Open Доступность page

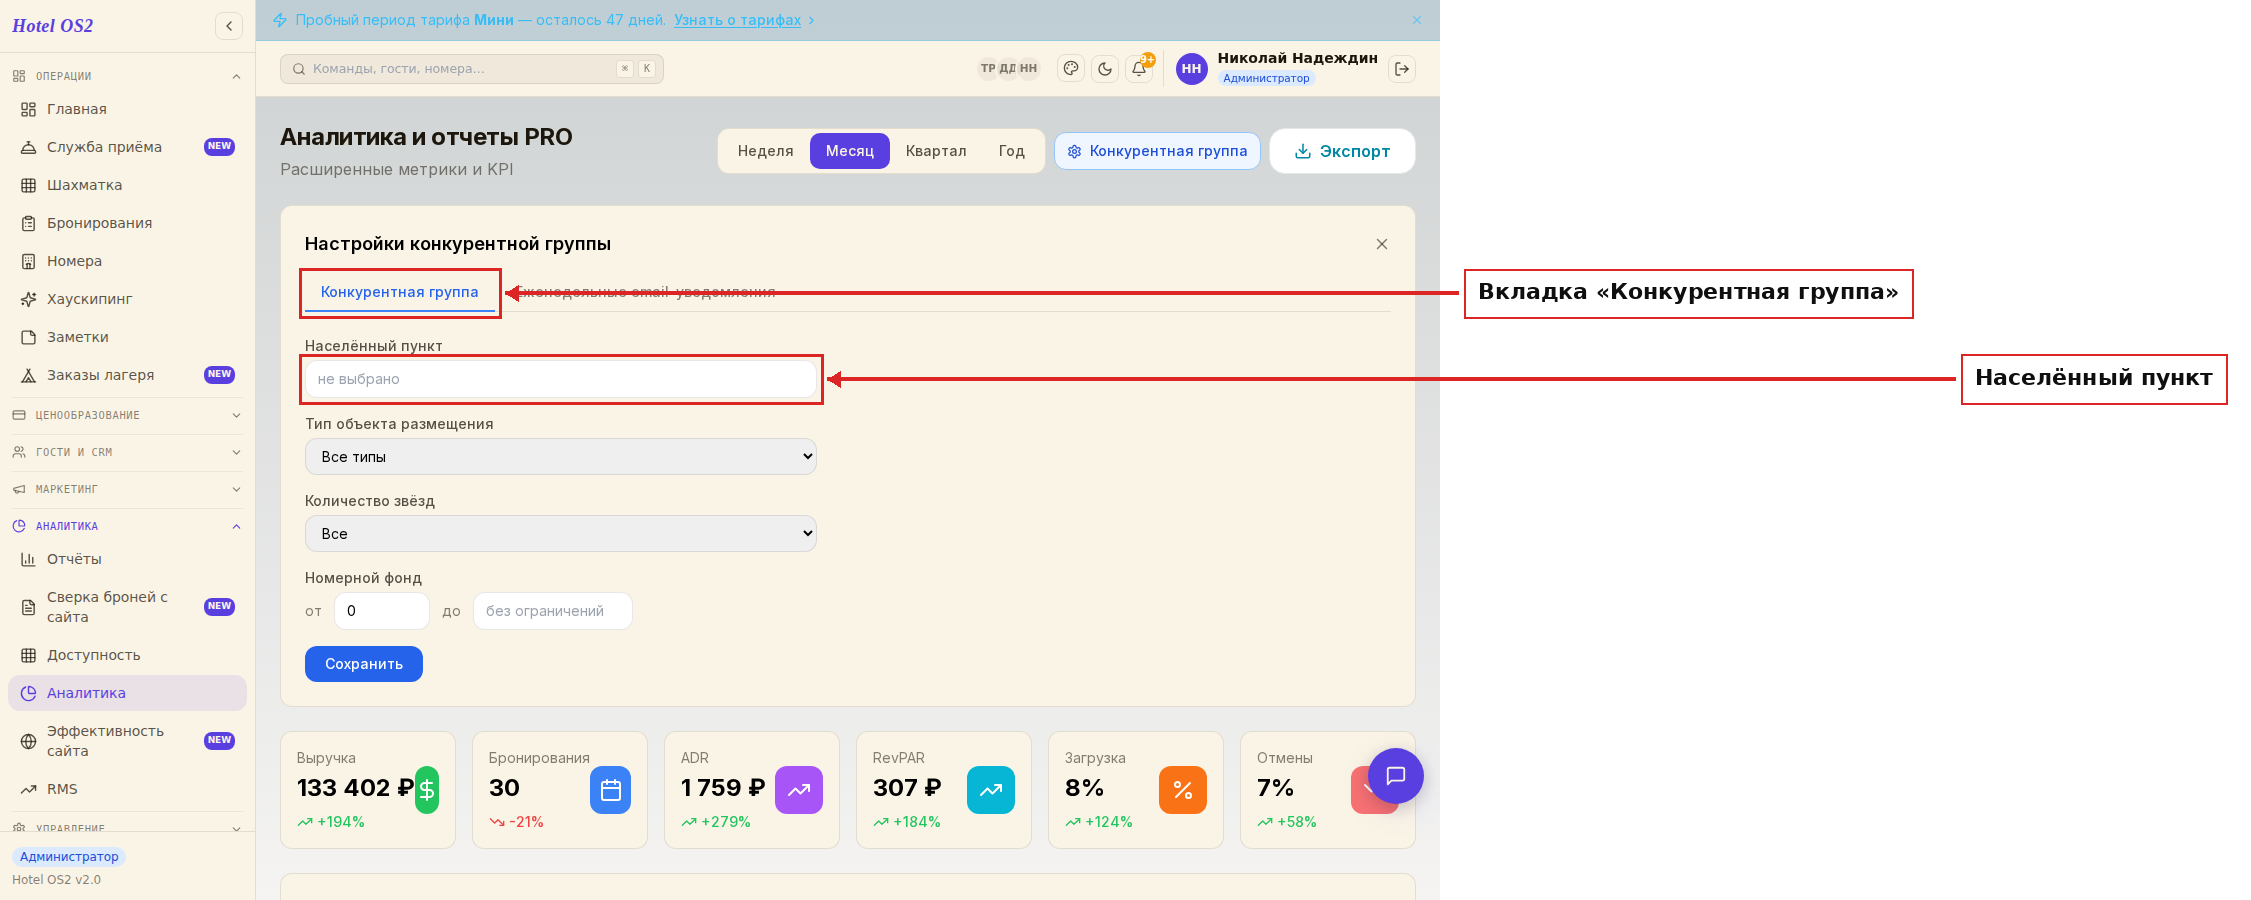coord(127,655)
